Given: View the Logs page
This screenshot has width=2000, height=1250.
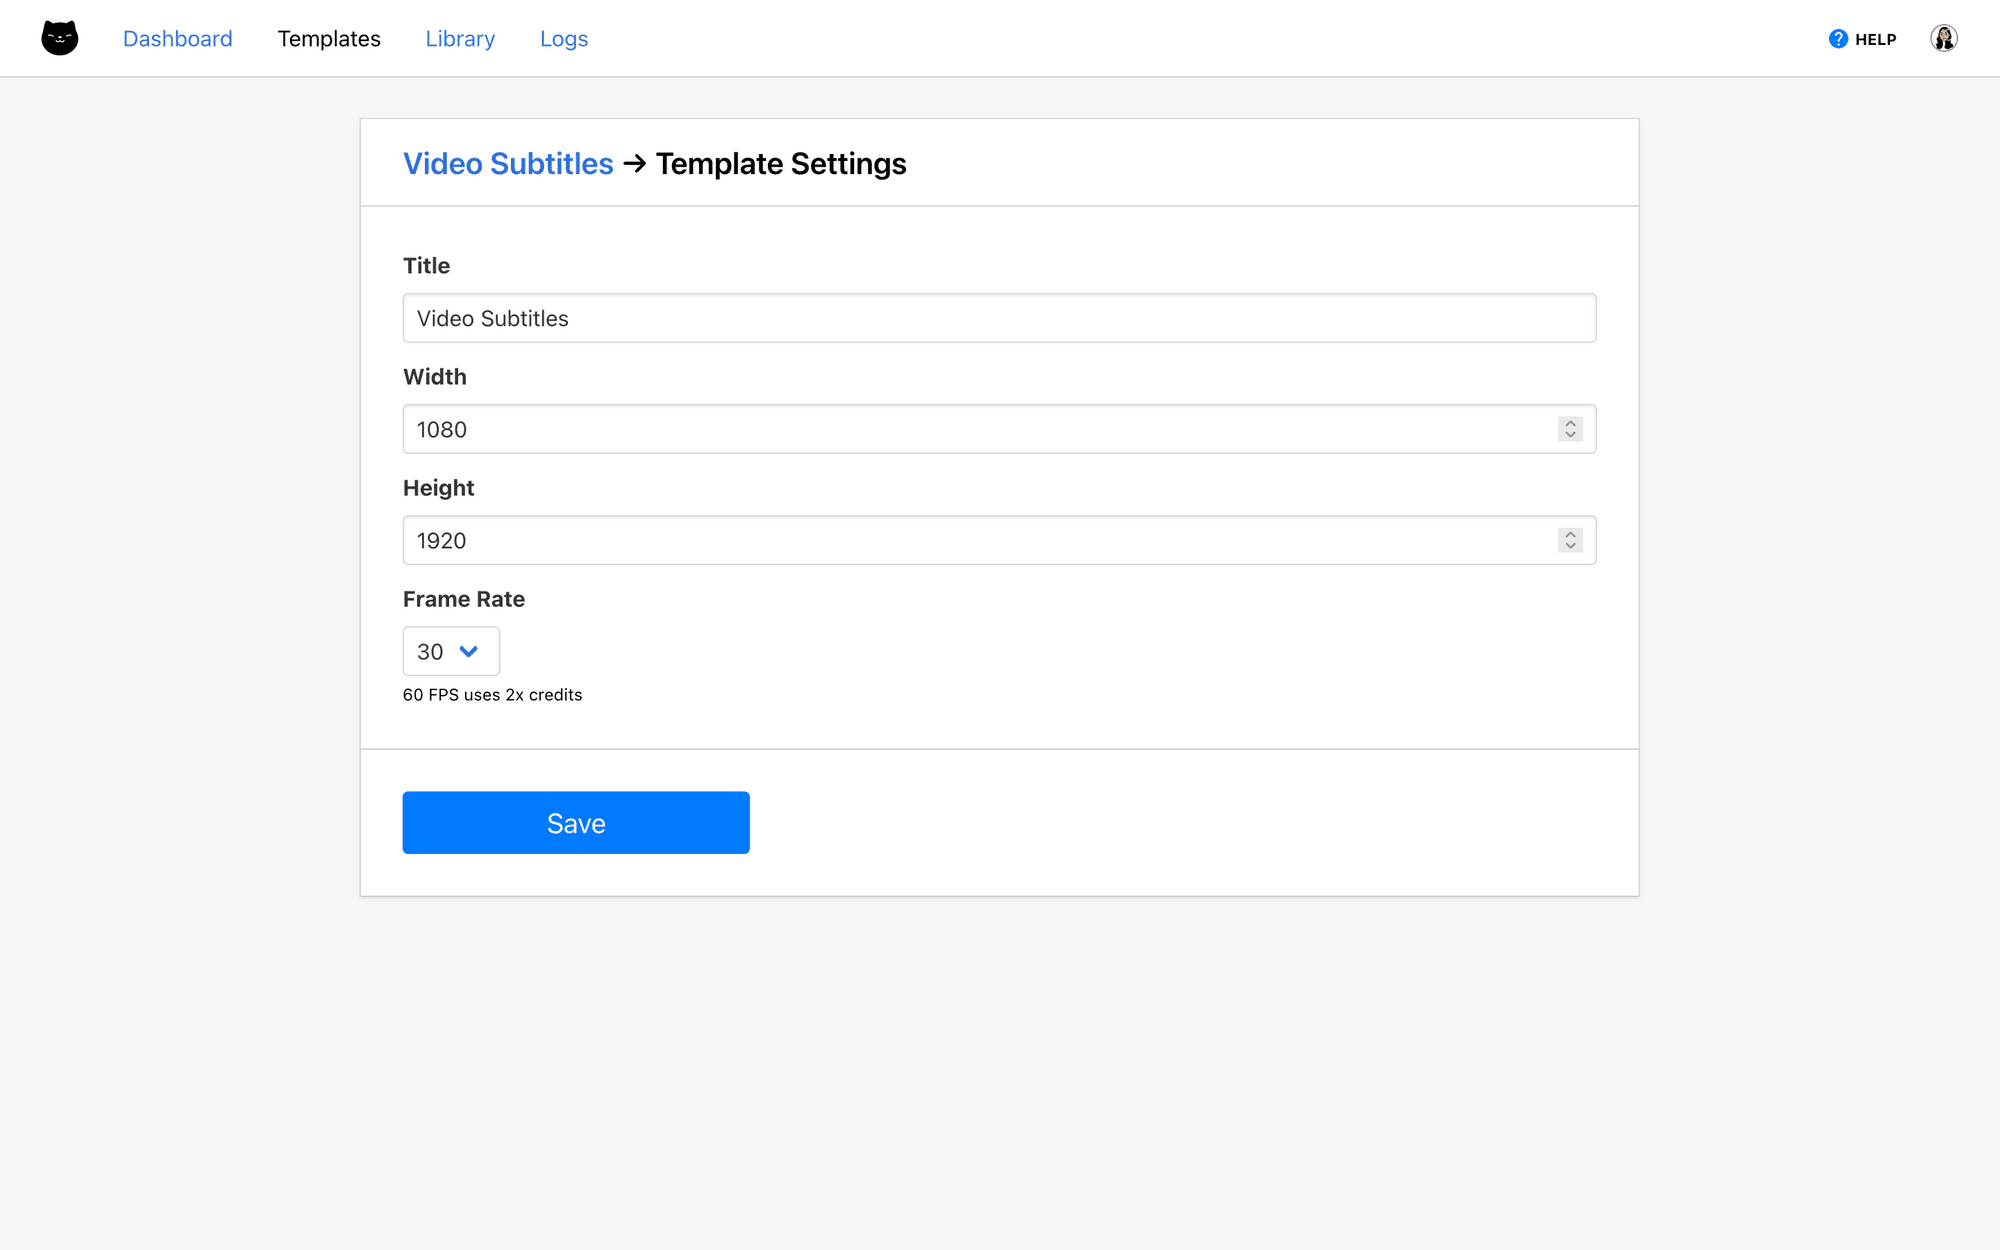Looking at the screenshot, I should point(563,38).
